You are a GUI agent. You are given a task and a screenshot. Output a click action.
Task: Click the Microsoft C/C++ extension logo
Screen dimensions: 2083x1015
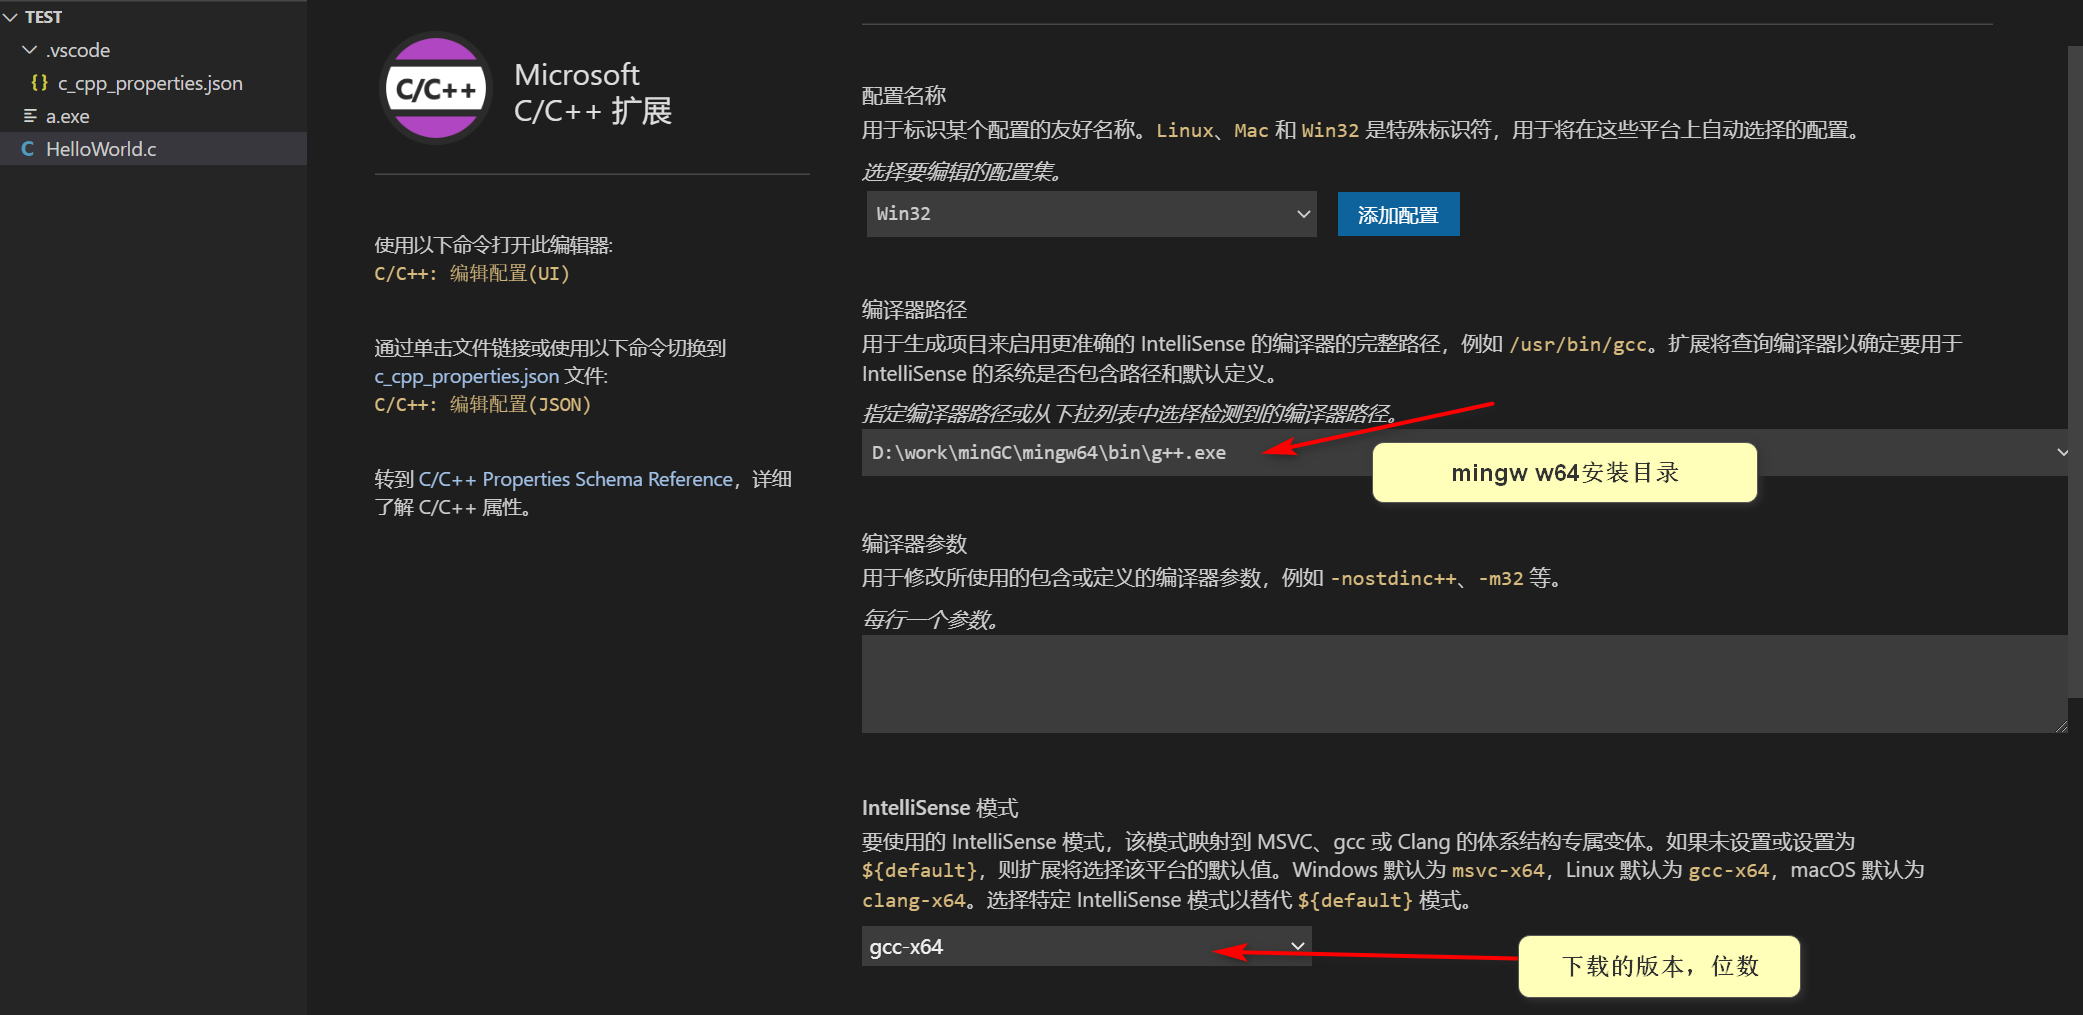point(436,89)
